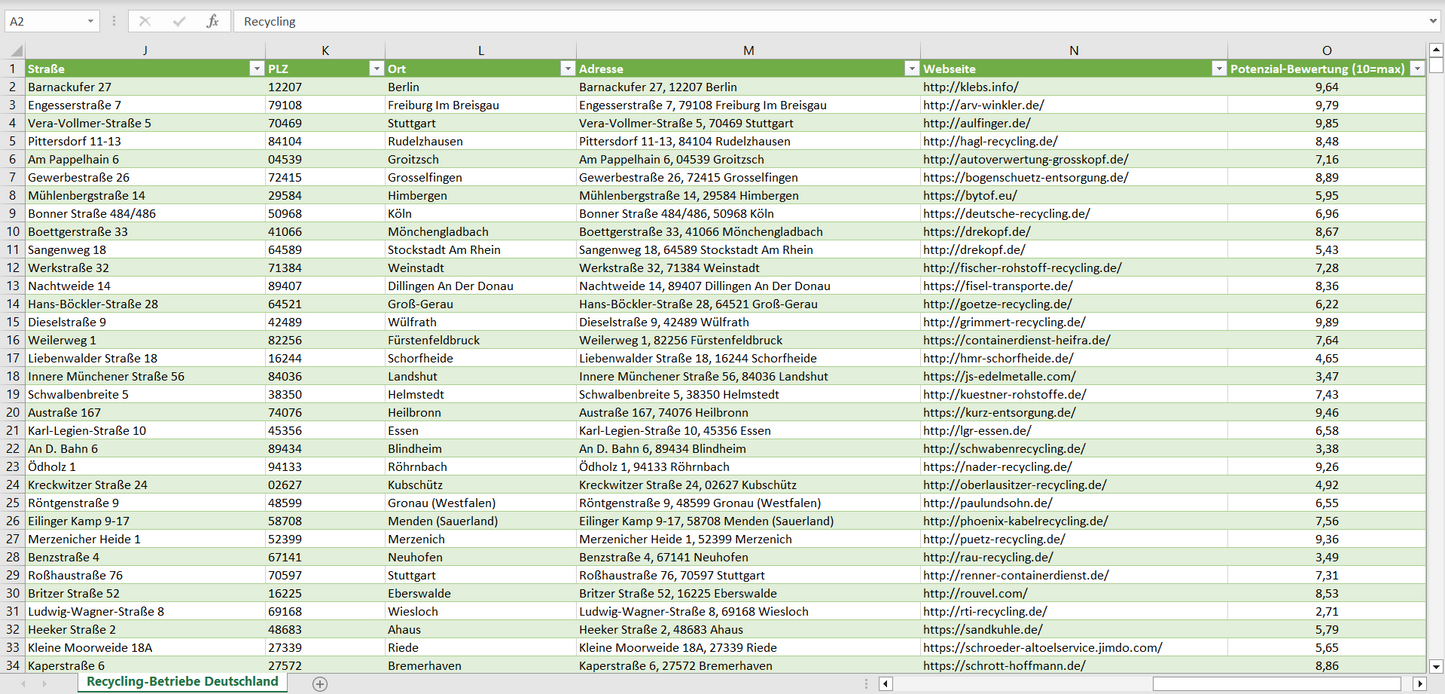
Task: Click the vertical scrollbar down arrow
Action: click(x=1436, y=665)
